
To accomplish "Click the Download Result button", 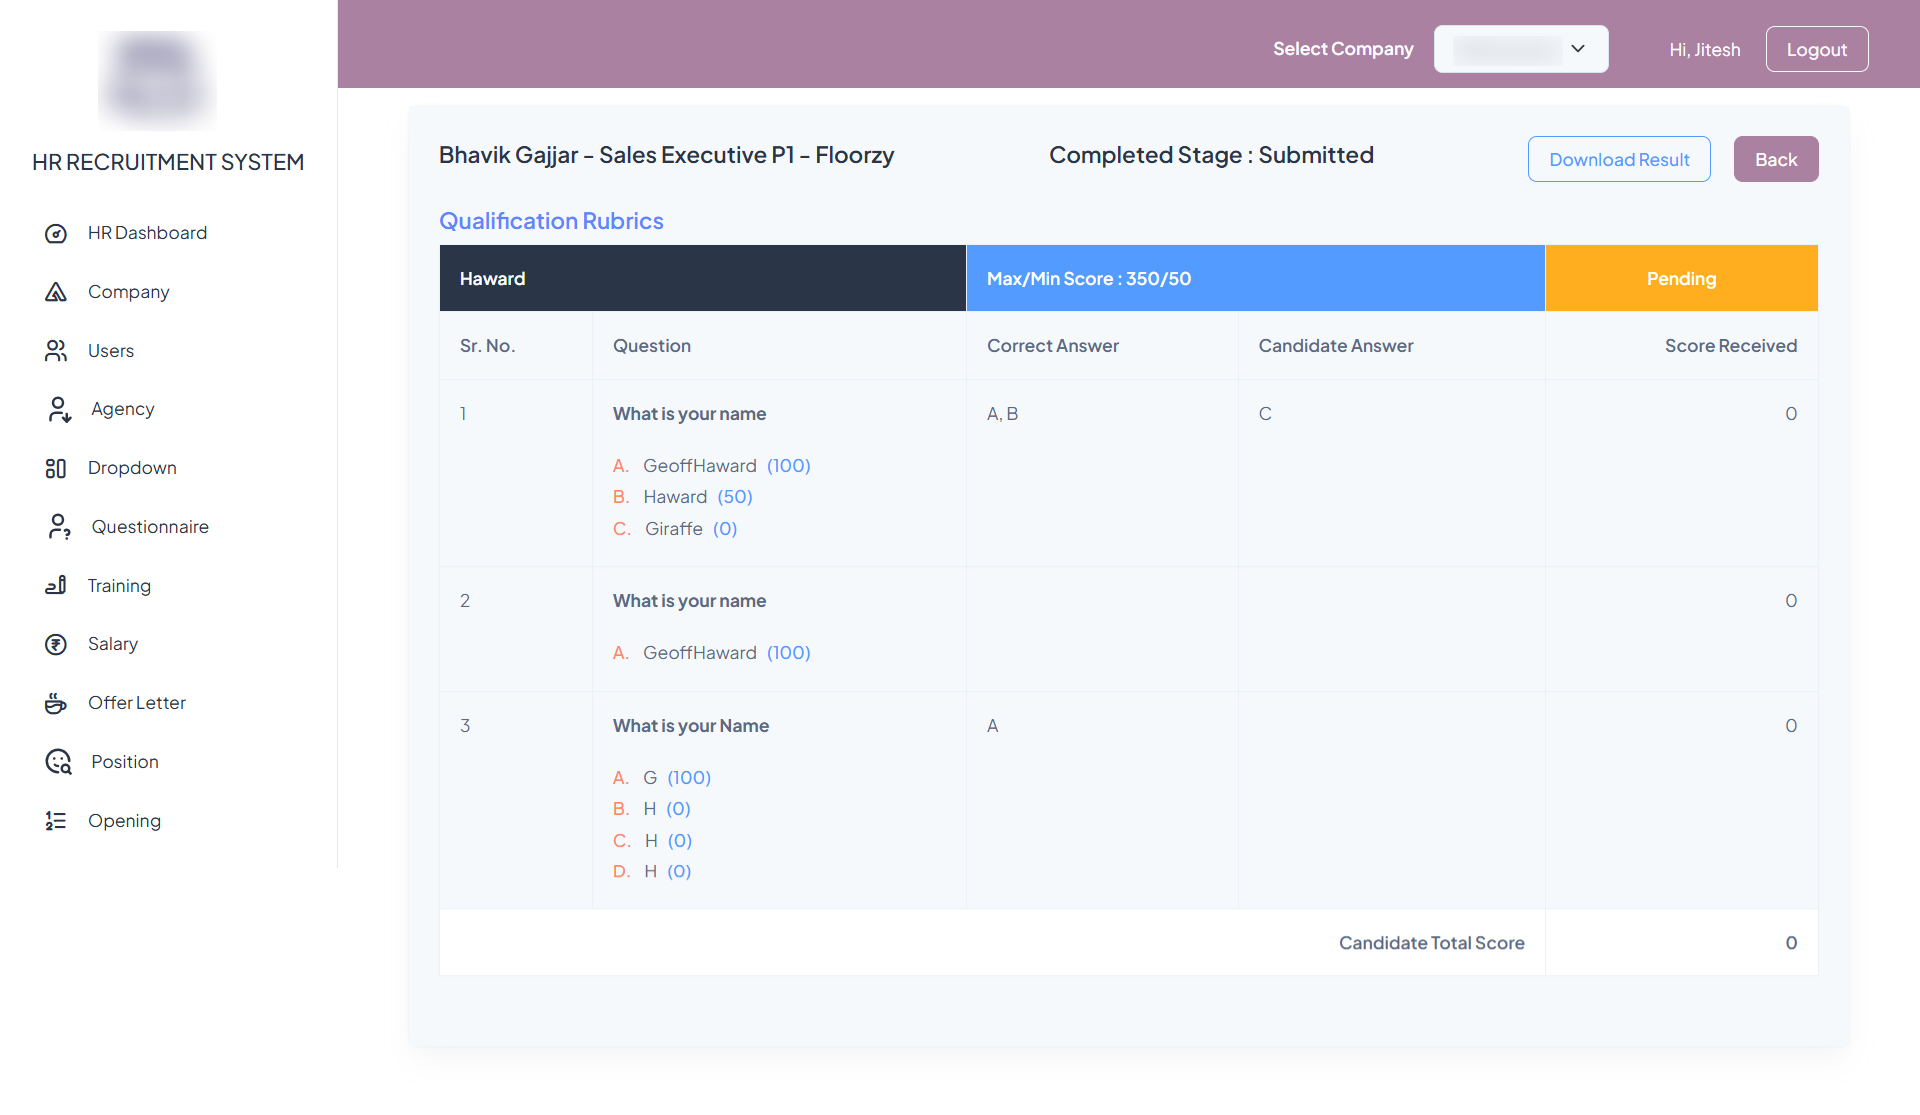I will pyautogui.click(x=1619, y=159).
